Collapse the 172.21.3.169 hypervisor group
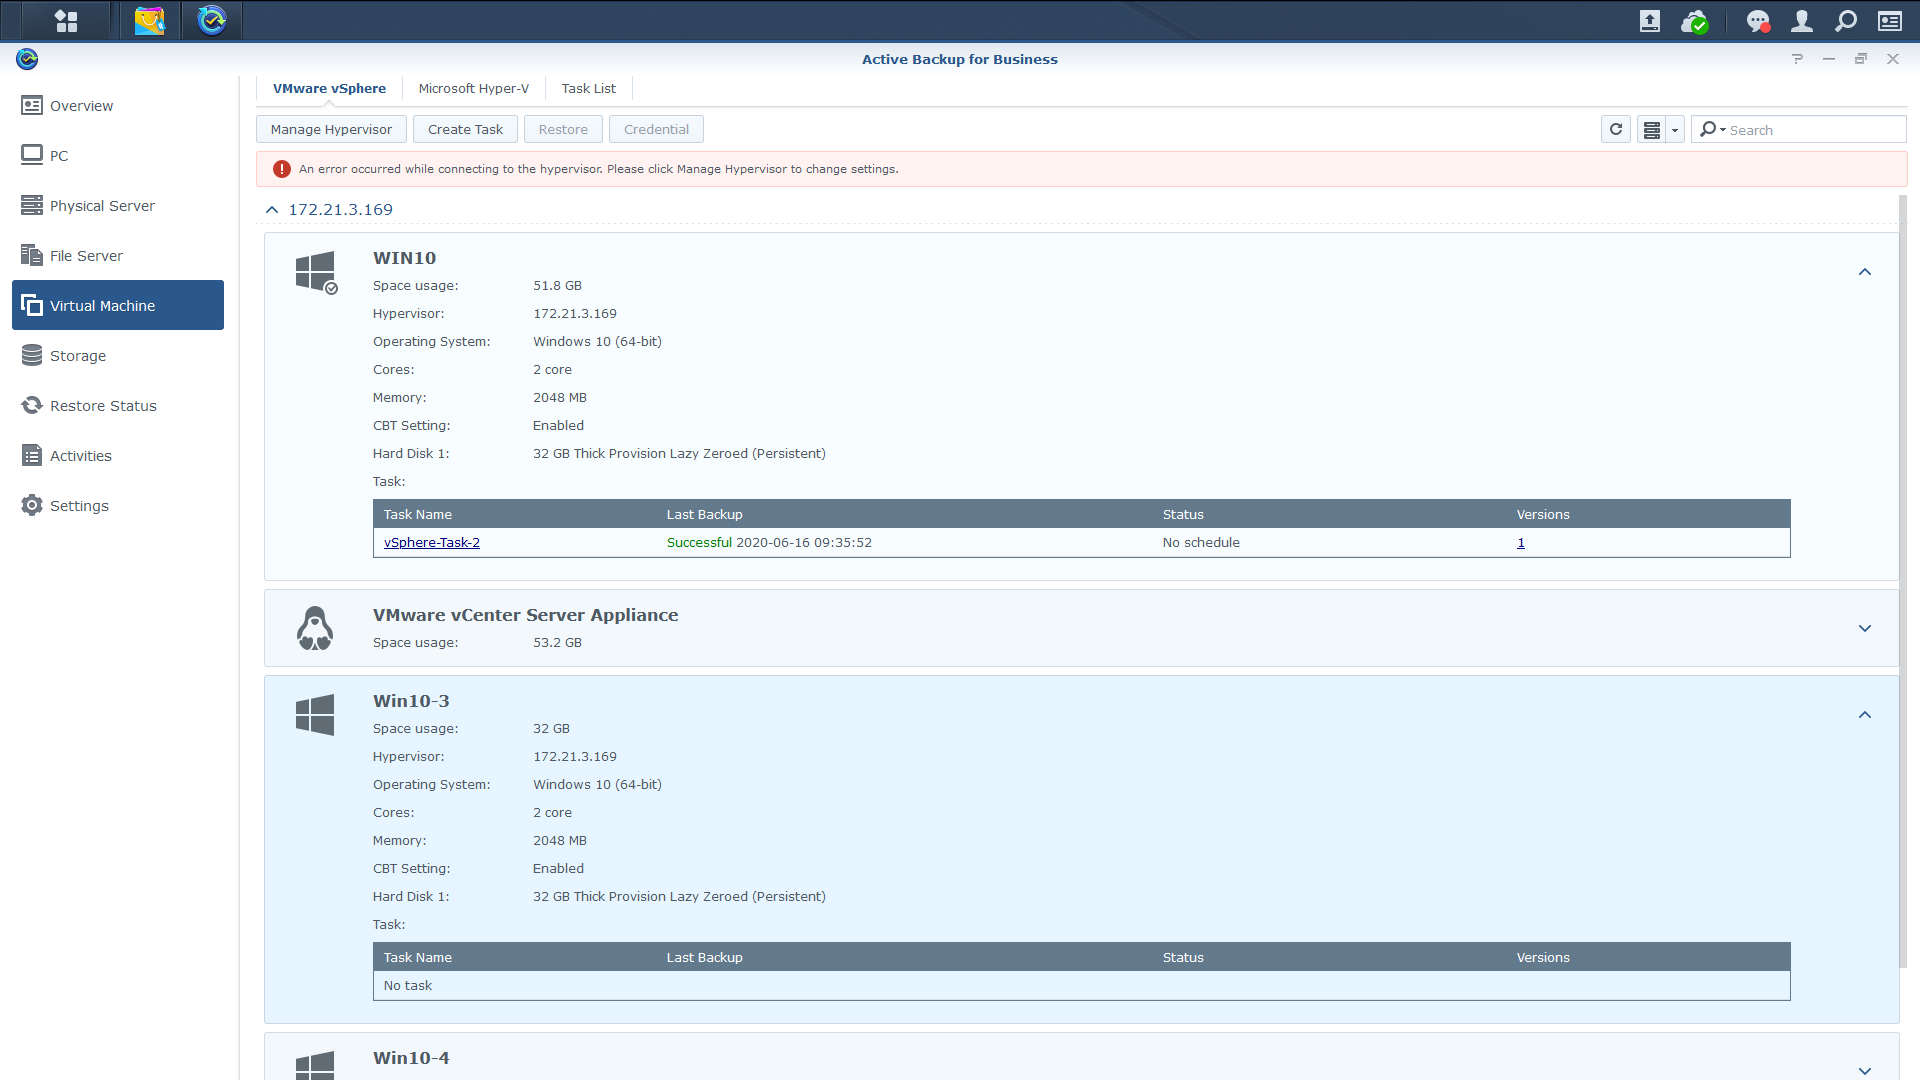Viewport: 1920px width, 1080px height. (272, 210)
